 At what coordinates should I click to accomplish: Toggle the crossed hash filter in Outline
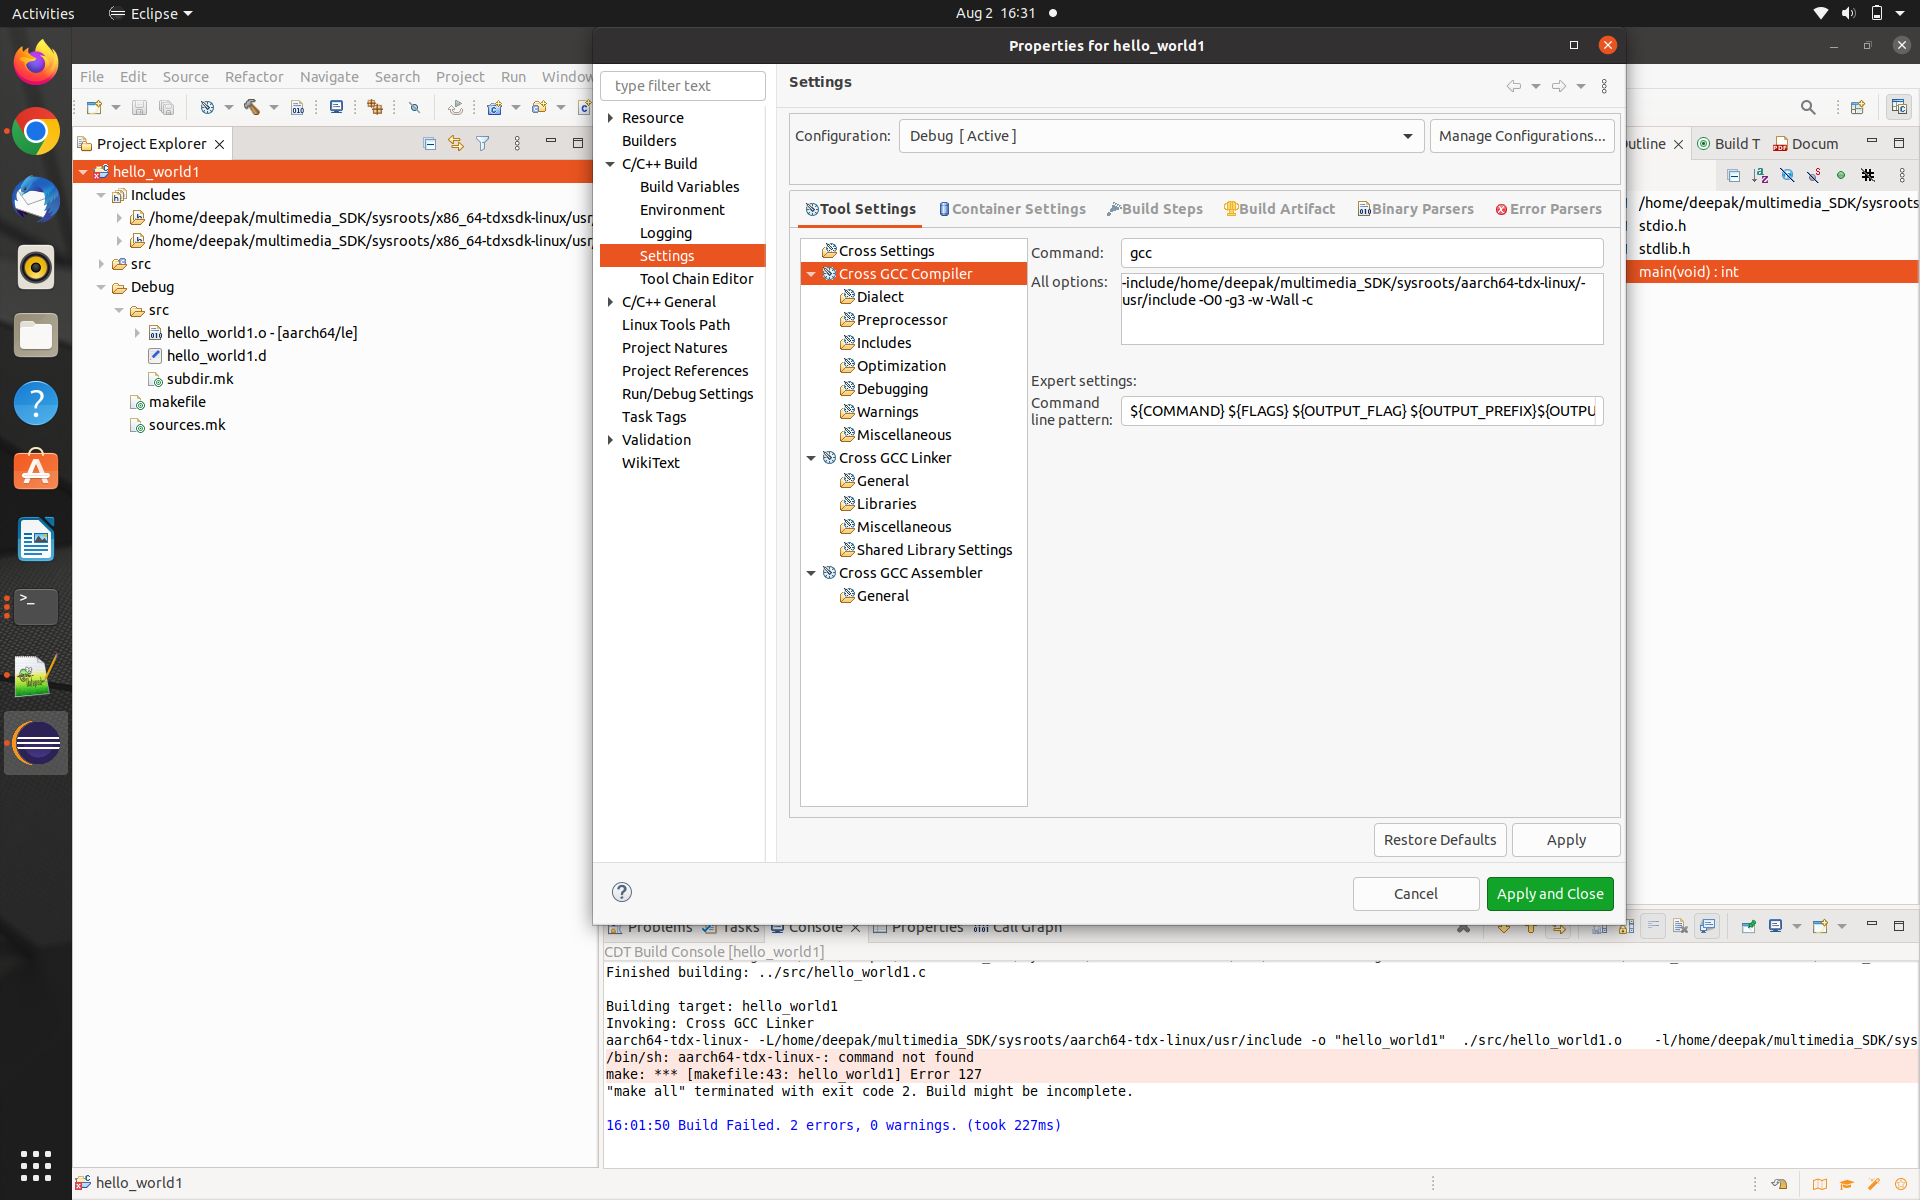click(x=1867, y=175)
